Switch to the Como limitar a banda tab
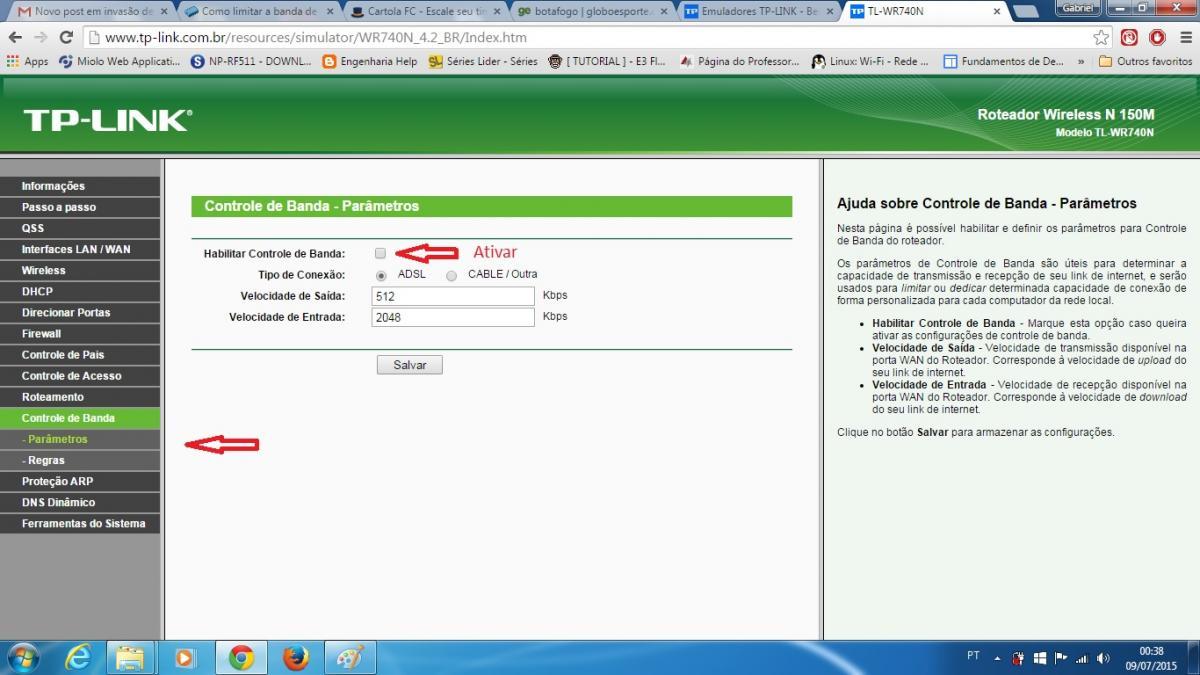The image size is (1200, 675). point(259,12)
